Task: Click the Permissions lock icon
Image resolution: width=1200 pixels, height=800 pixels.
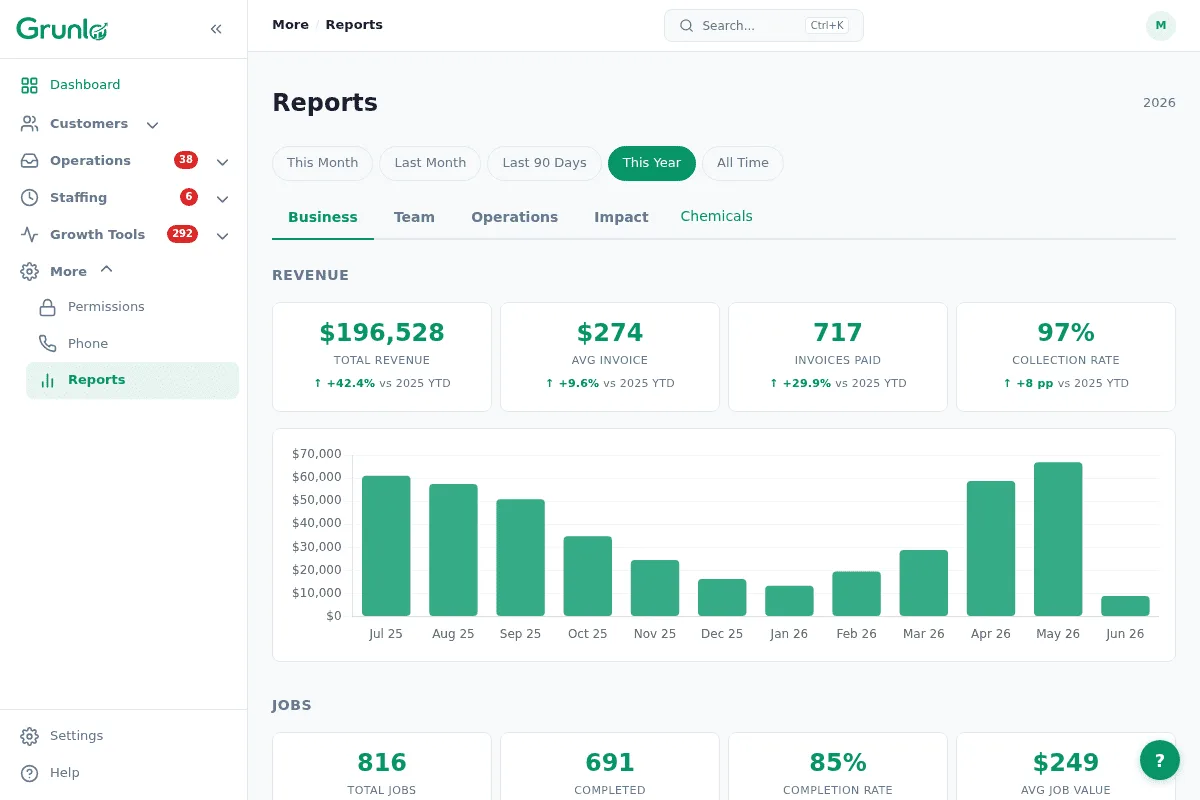Action: (x=47, y=307)
